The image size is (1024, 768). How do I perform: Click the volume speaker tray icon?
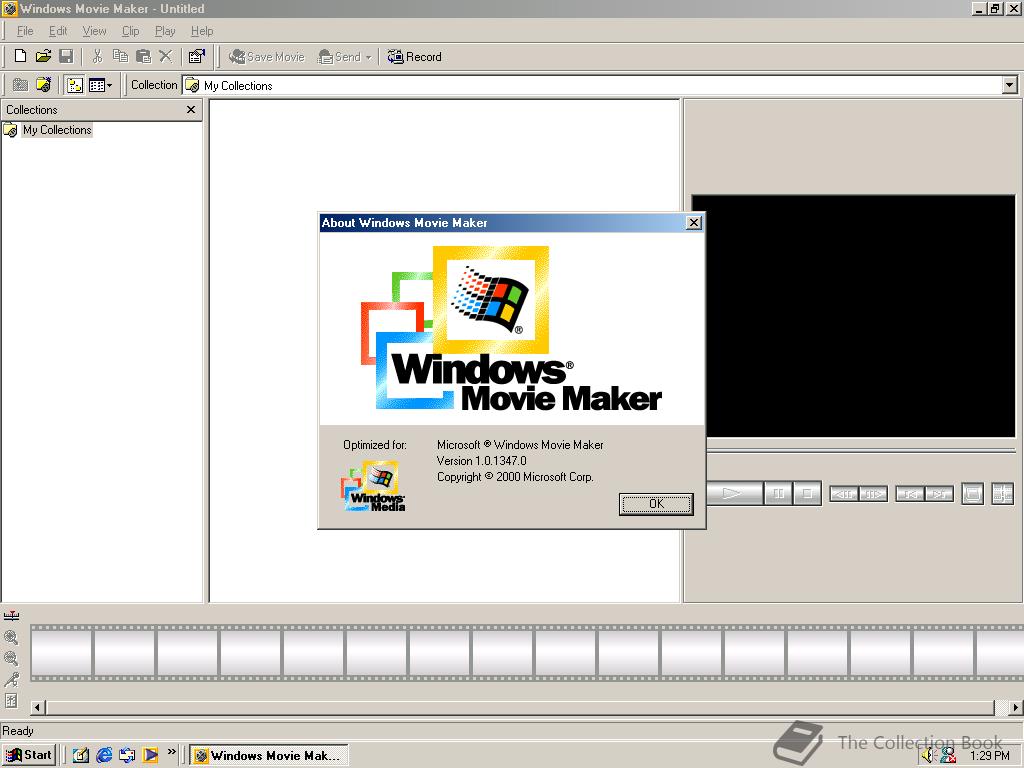(929, 756)
